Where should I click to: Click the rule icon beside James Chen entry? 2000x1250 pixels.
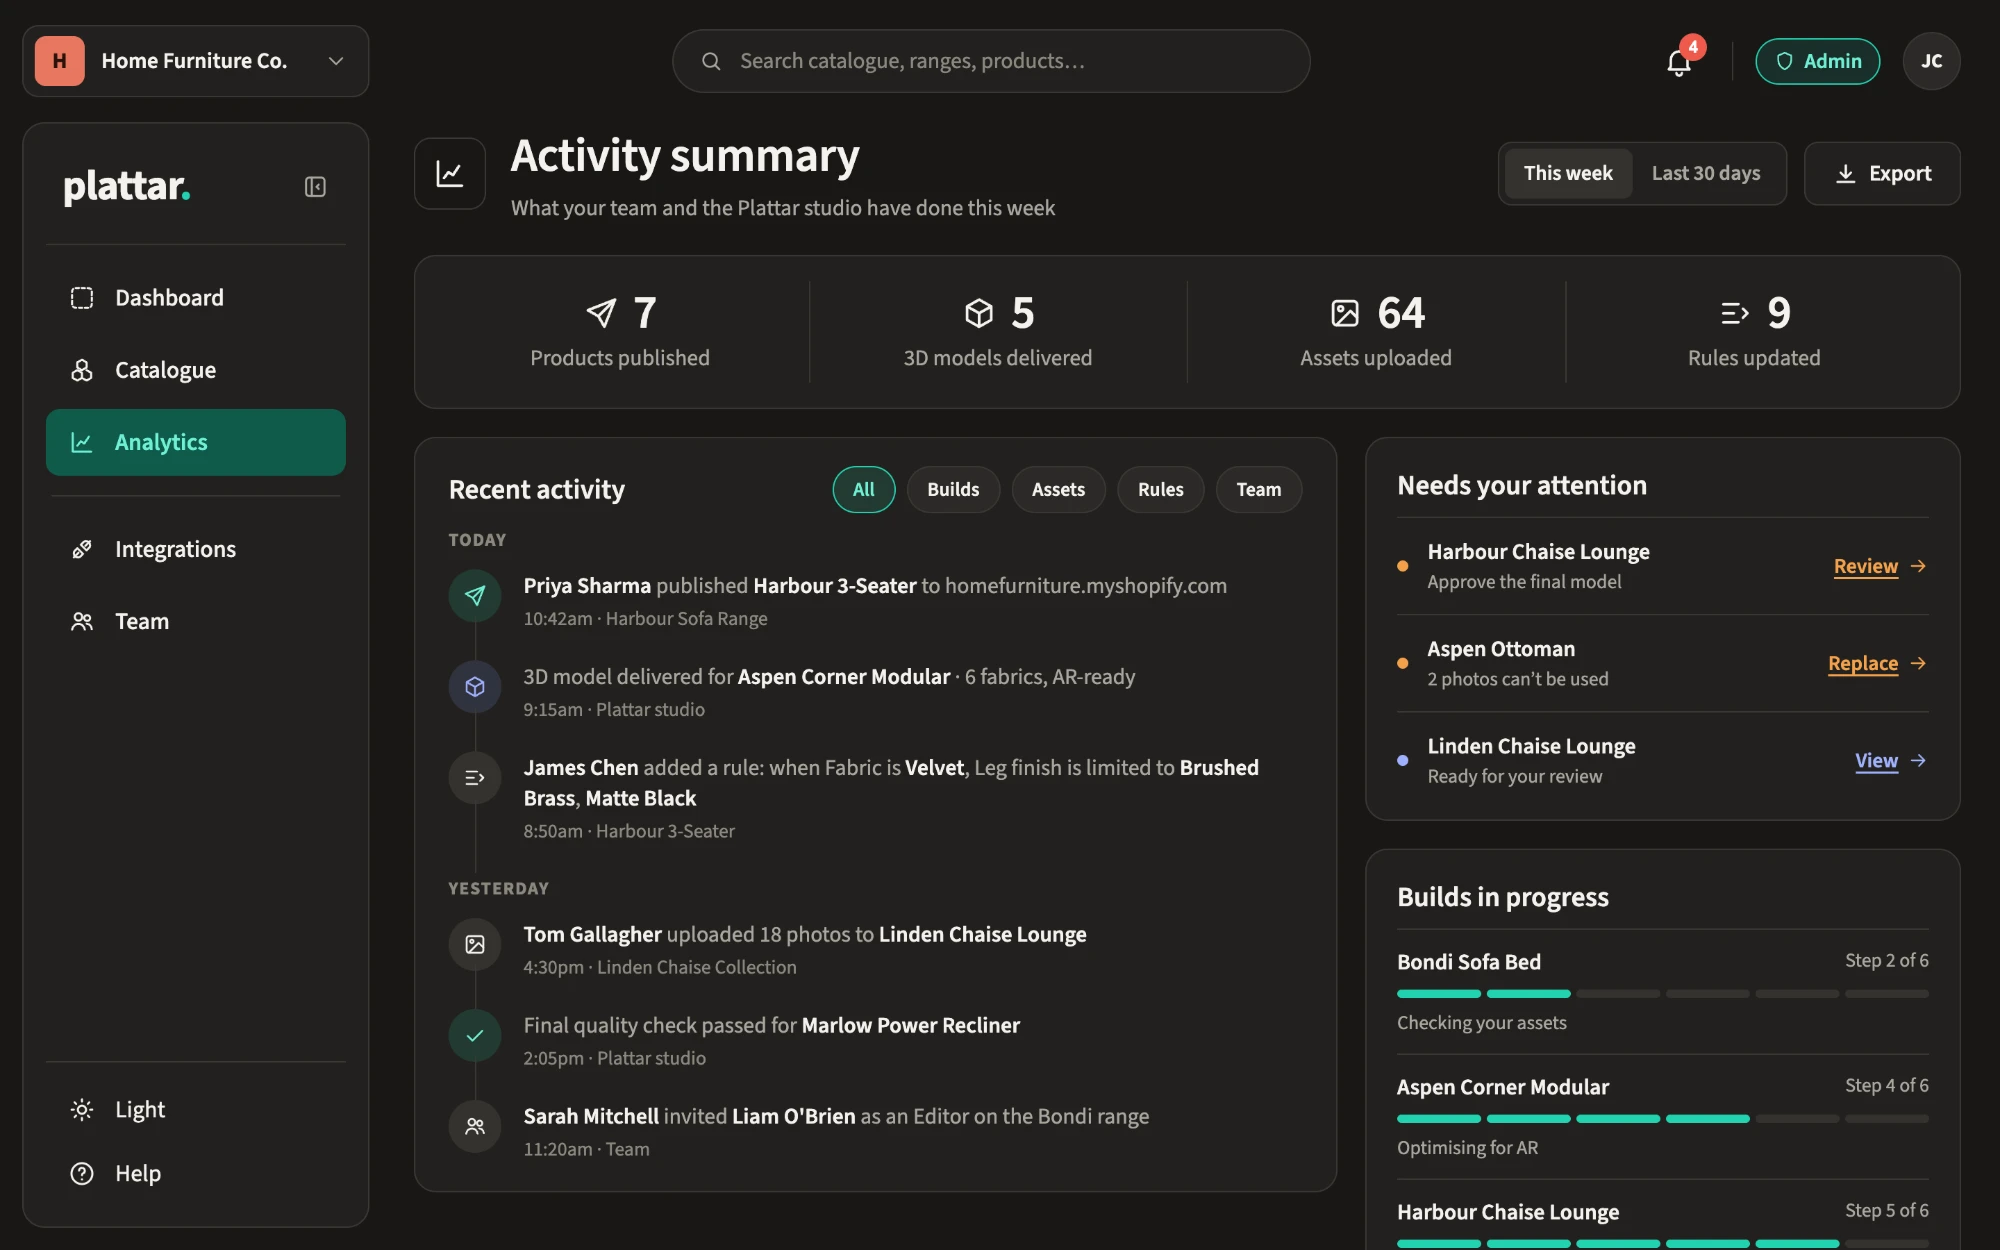click(x=475, y=778)
